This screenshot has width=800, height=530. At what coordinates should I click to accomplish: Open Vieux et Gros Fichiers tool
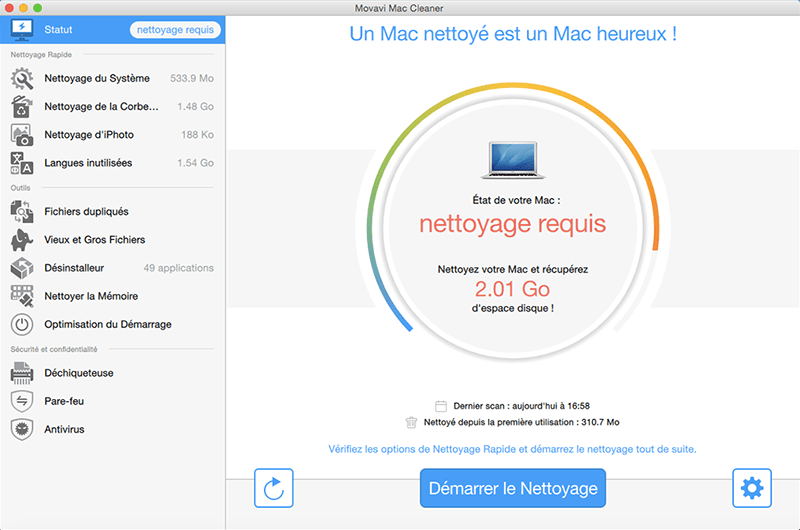pos(112,240)
